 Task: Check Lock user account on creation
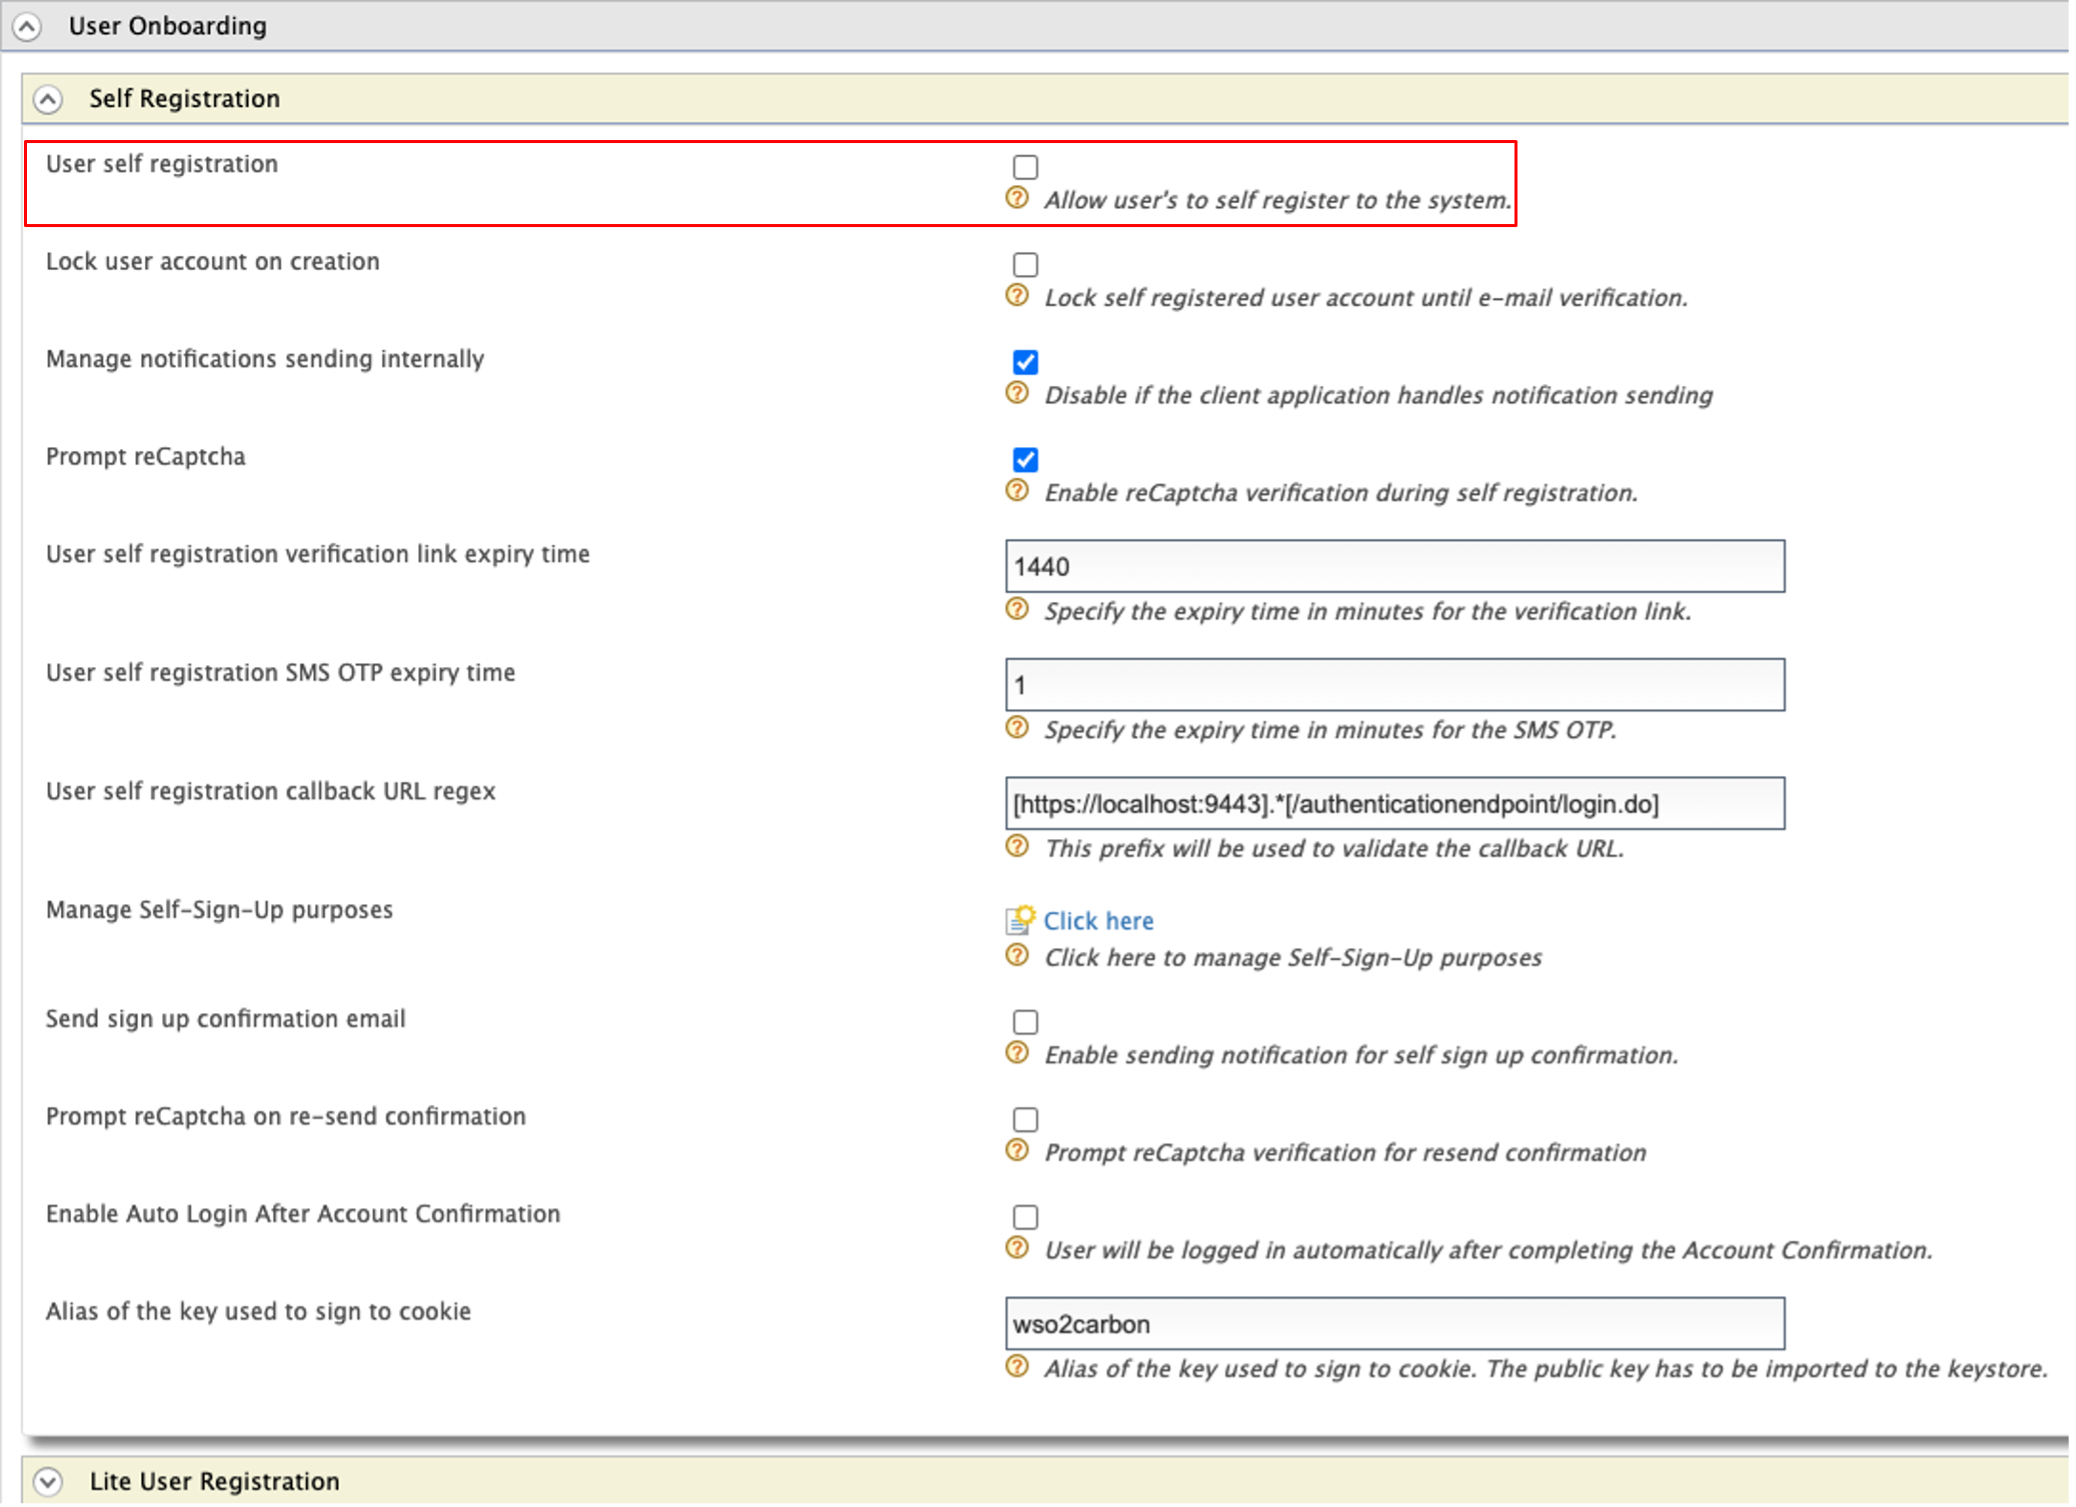tap(1025, 264)
